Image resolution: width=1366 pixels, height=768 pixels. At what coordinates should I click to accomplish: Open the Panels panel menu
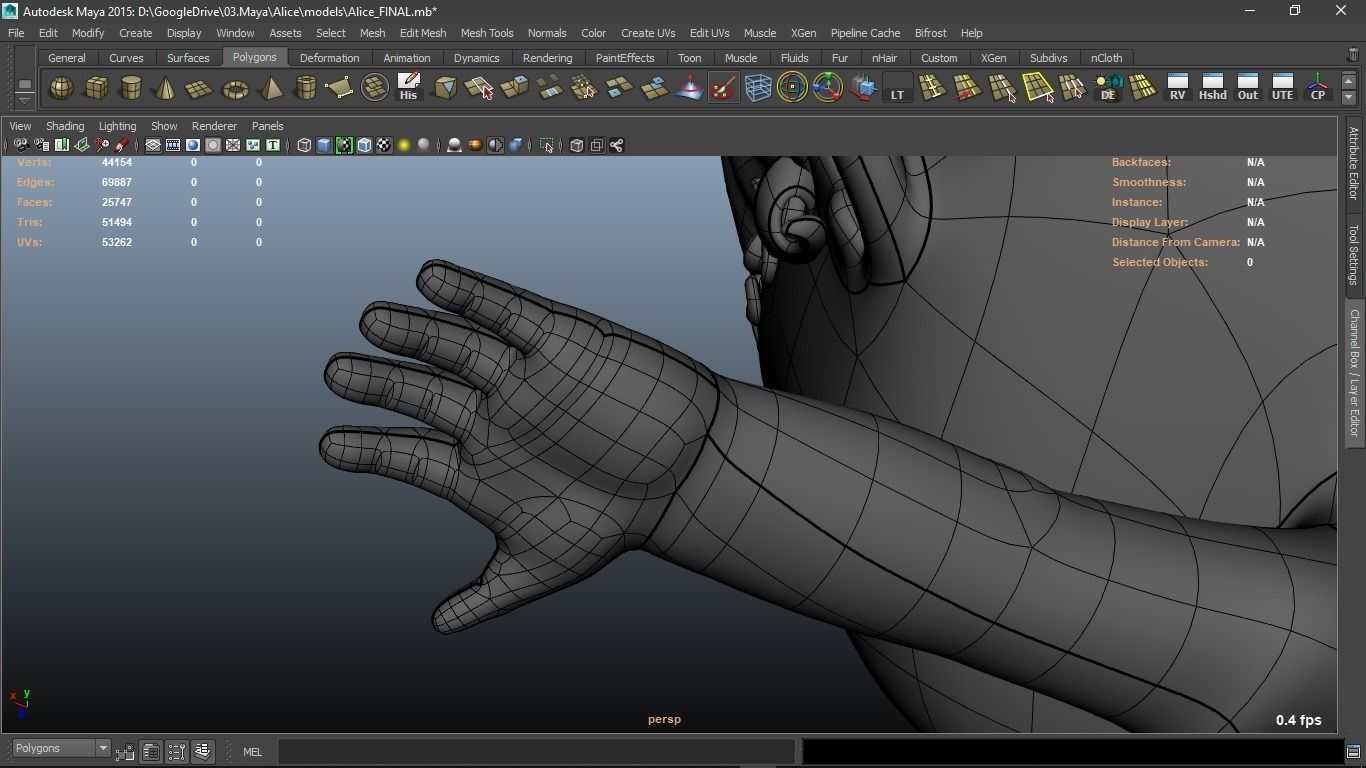point(268,126)
